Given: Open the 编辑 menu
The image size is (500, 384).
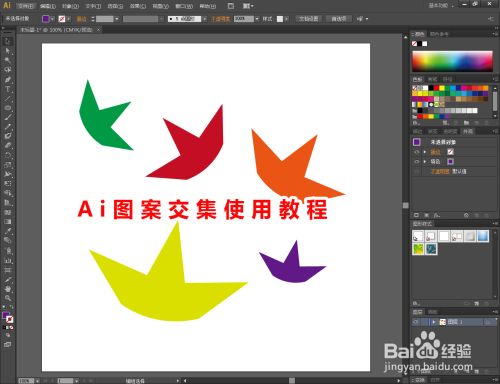Looking at the screenshot, I should click(48, 6).
